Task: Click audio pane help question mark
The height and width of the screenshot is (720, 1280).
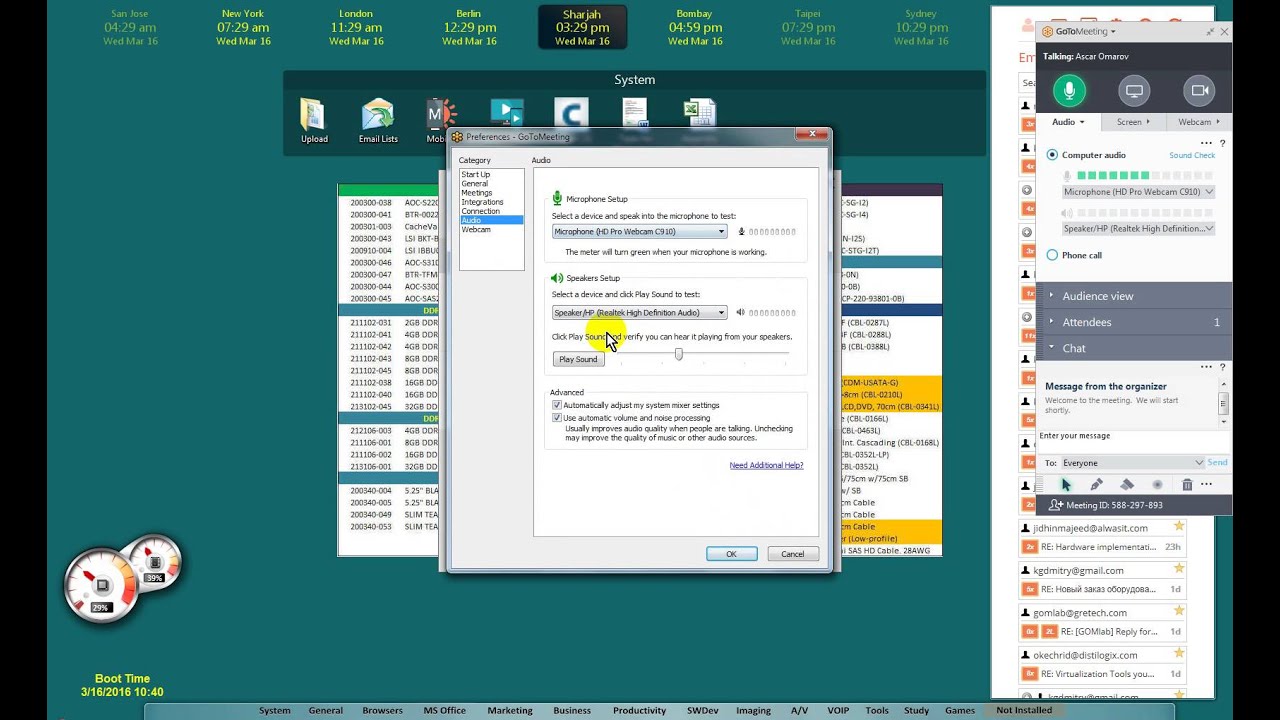Action: (1222, 144)
